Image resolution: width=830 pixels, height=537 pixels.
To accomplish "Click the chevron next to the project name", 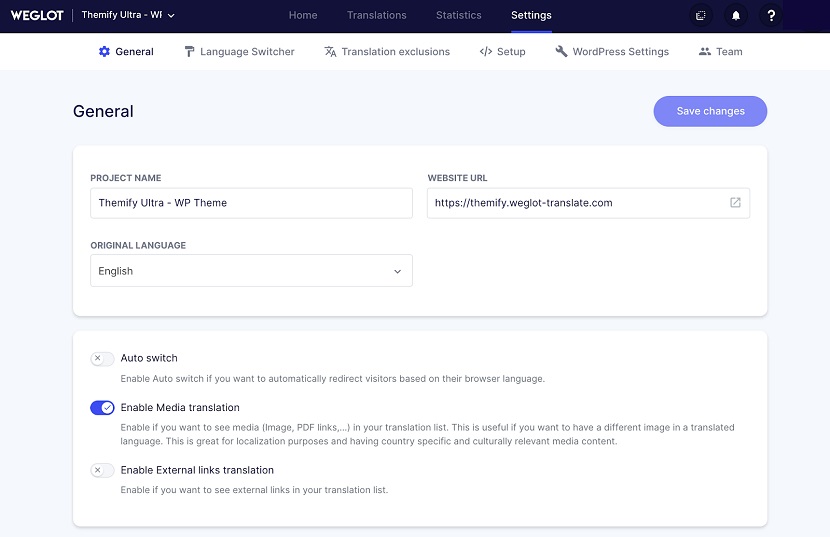I will click(171, 16).
